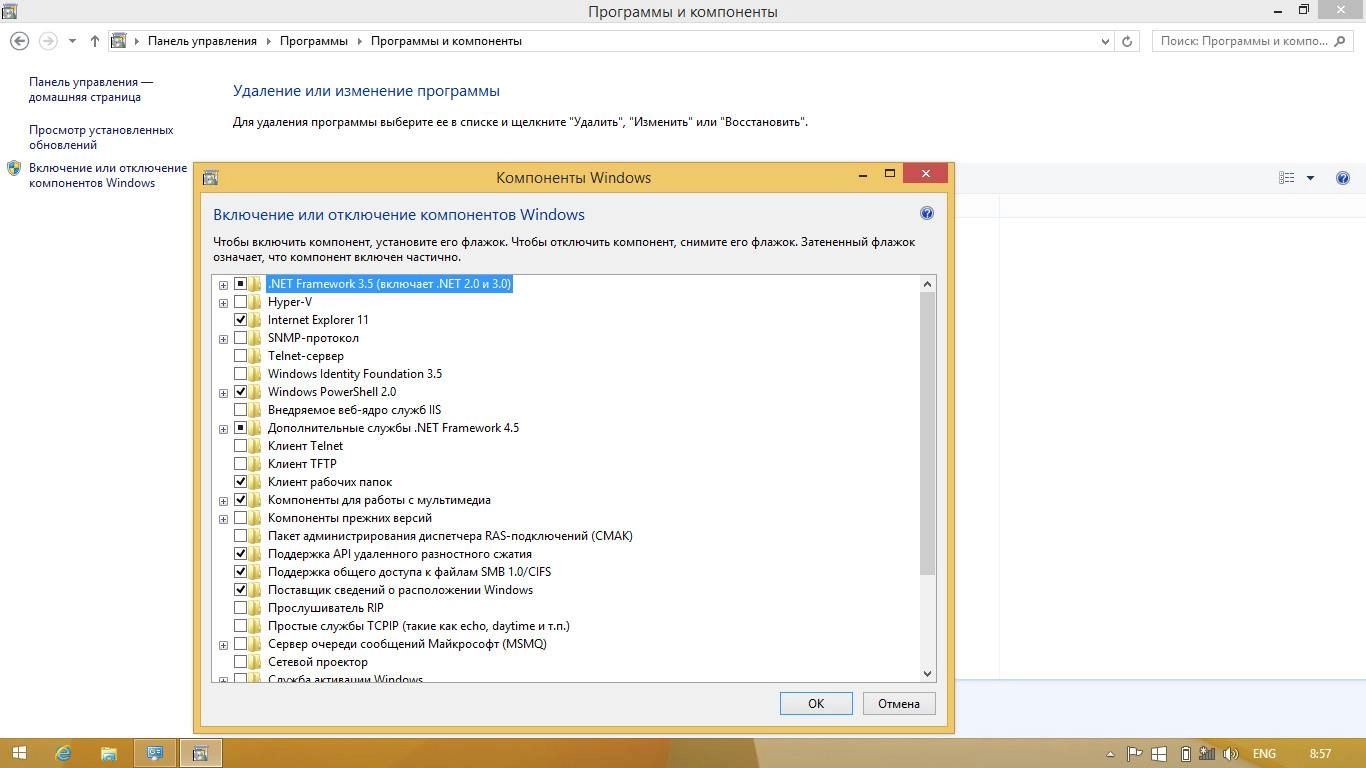Click the Windows Features taskbar button
1366x768 pixels.
point(200,753)
